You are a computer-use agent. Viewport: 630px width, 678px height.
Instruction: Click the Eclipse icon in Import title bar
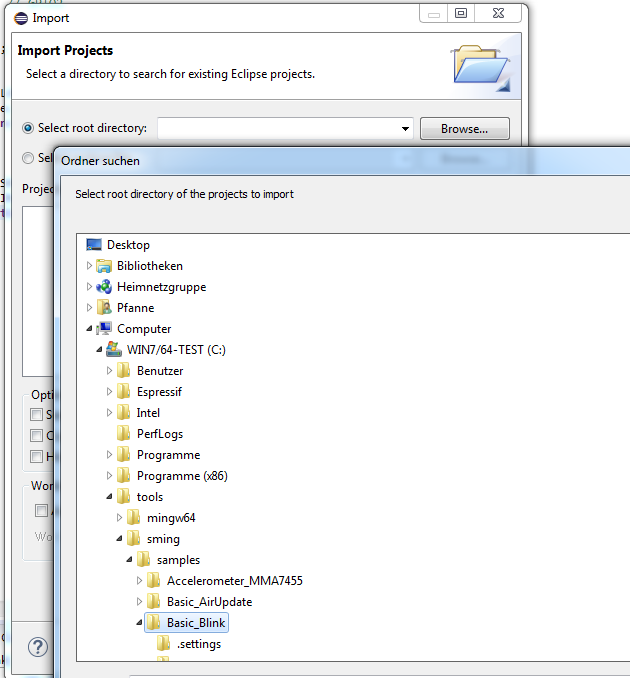21,18
